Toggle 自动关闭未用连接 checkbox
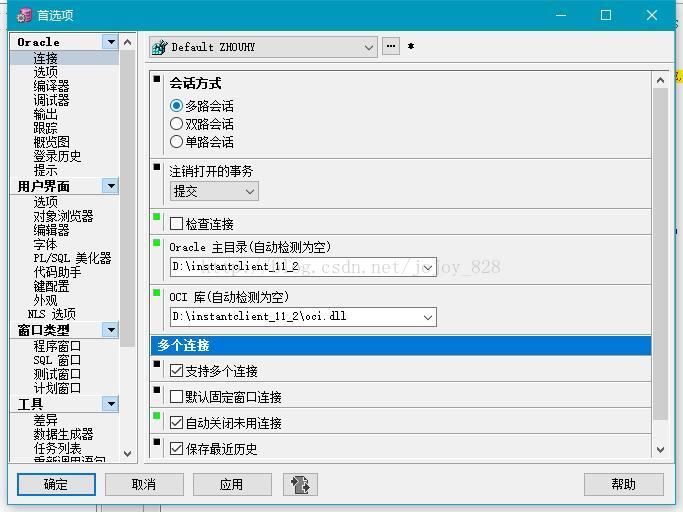 coord(176,423)
